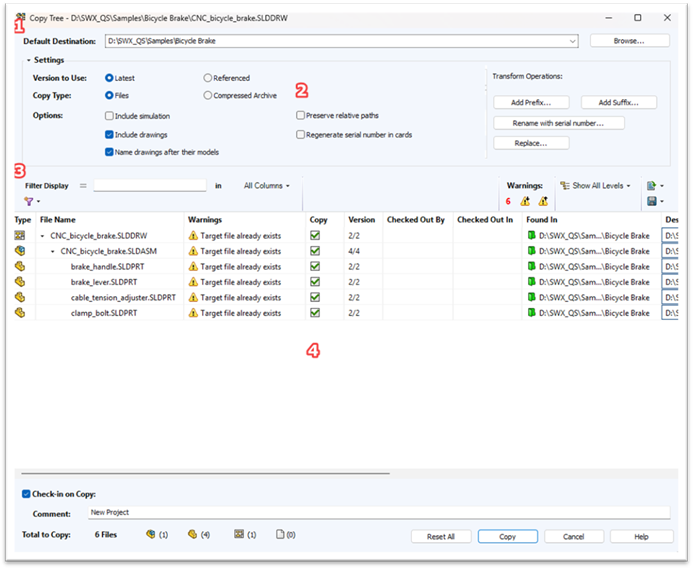Disable Check-in on Copy
This screenshot has width=694, height=569.
26,494
